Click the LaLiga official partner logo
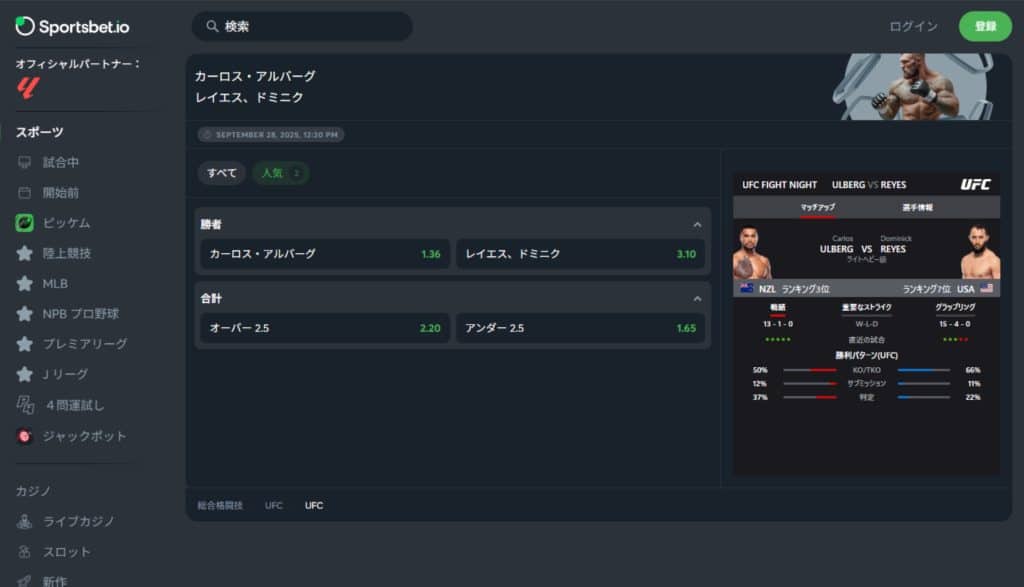The width and height of the screenshot is (1024, 587). [x=28, y=87]
